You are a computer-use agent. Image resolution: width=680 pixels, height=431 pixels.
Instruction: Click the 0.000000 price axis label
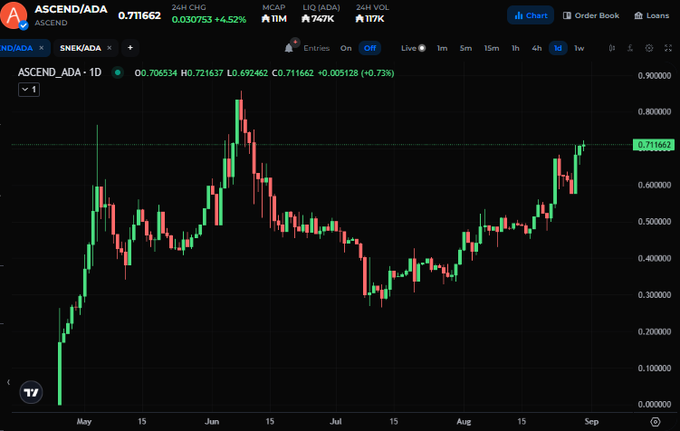654,404
